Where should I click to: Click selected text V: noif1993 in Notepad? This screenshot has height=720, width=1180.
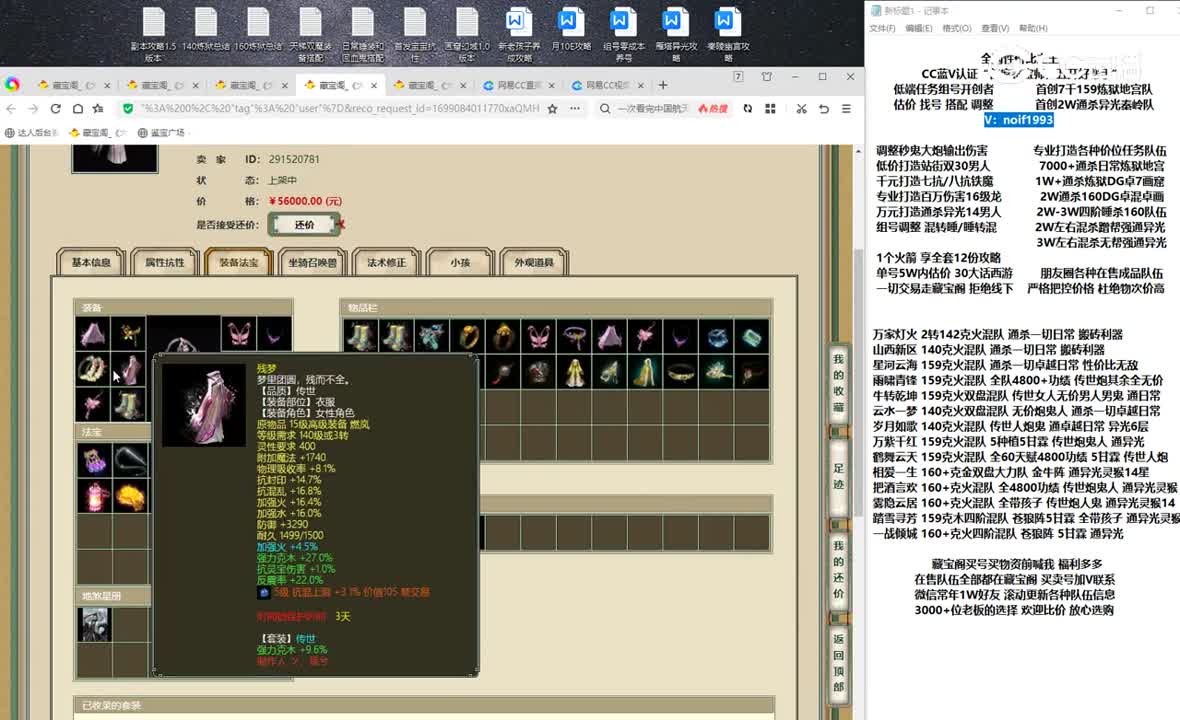pyautogui.click(x=1018, y=120)
